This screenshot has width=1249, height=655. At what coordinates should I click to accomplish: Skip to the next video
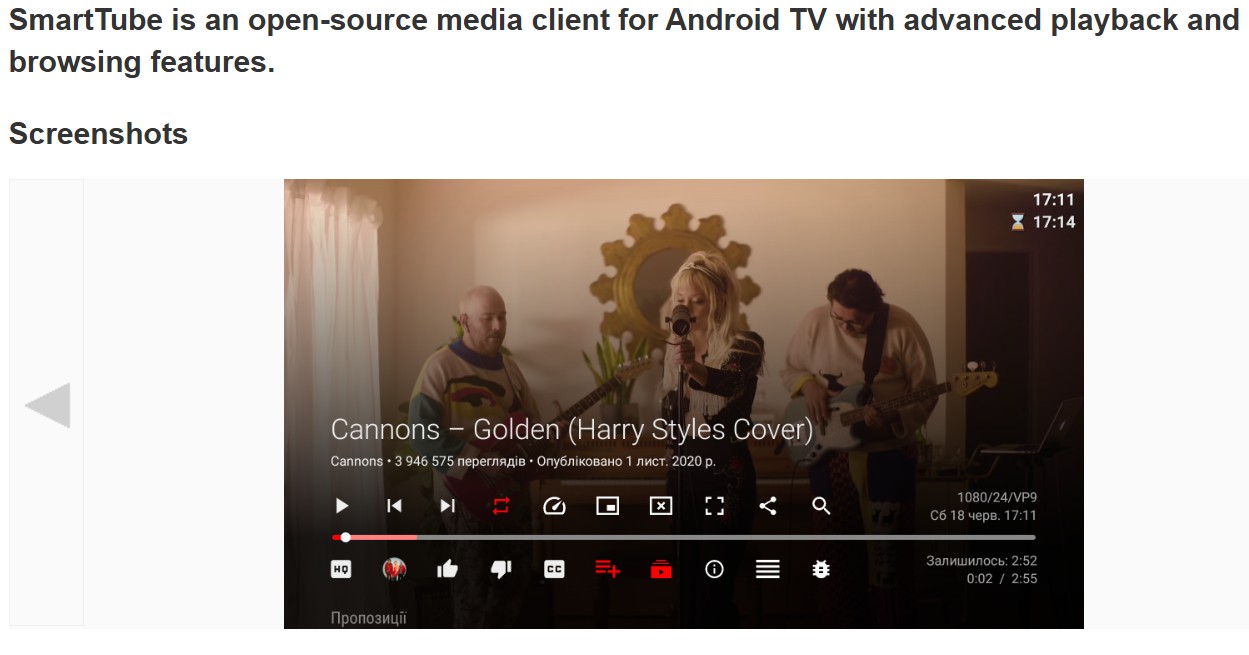448,506
